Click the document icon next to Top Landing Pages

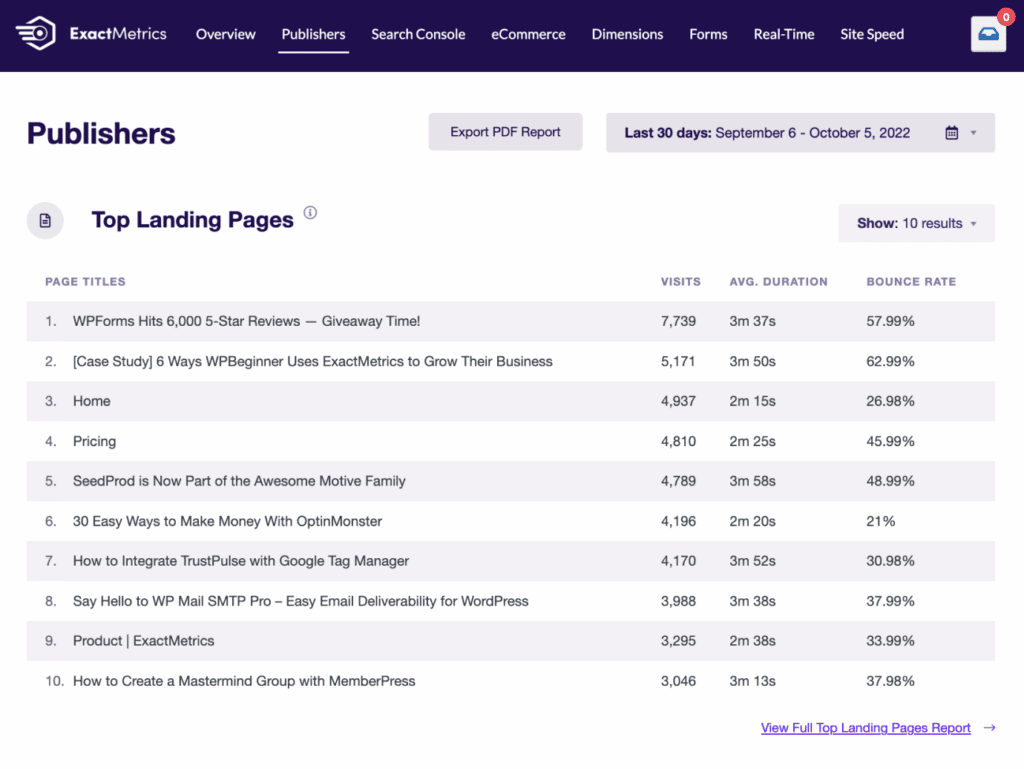point(45,221)
